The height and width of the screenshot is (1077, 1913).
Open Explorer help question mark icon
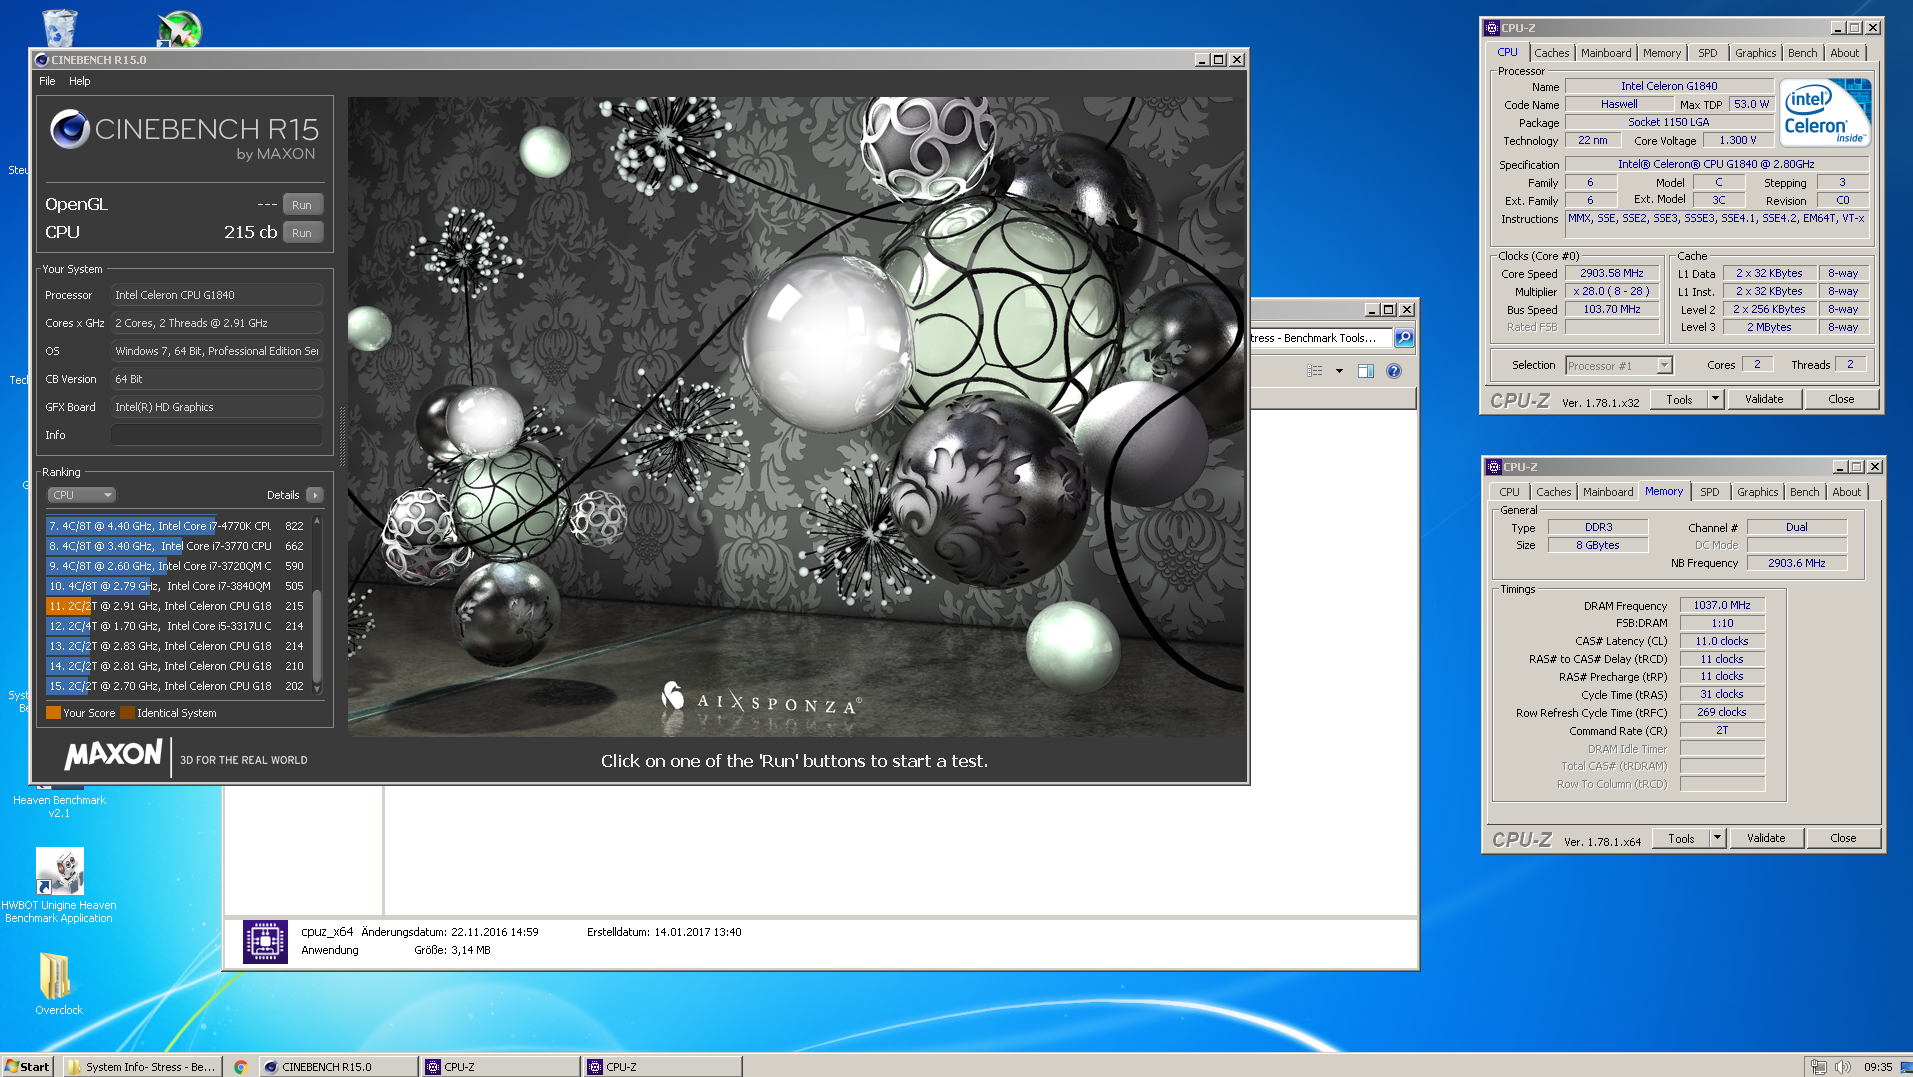point(1394,371)
